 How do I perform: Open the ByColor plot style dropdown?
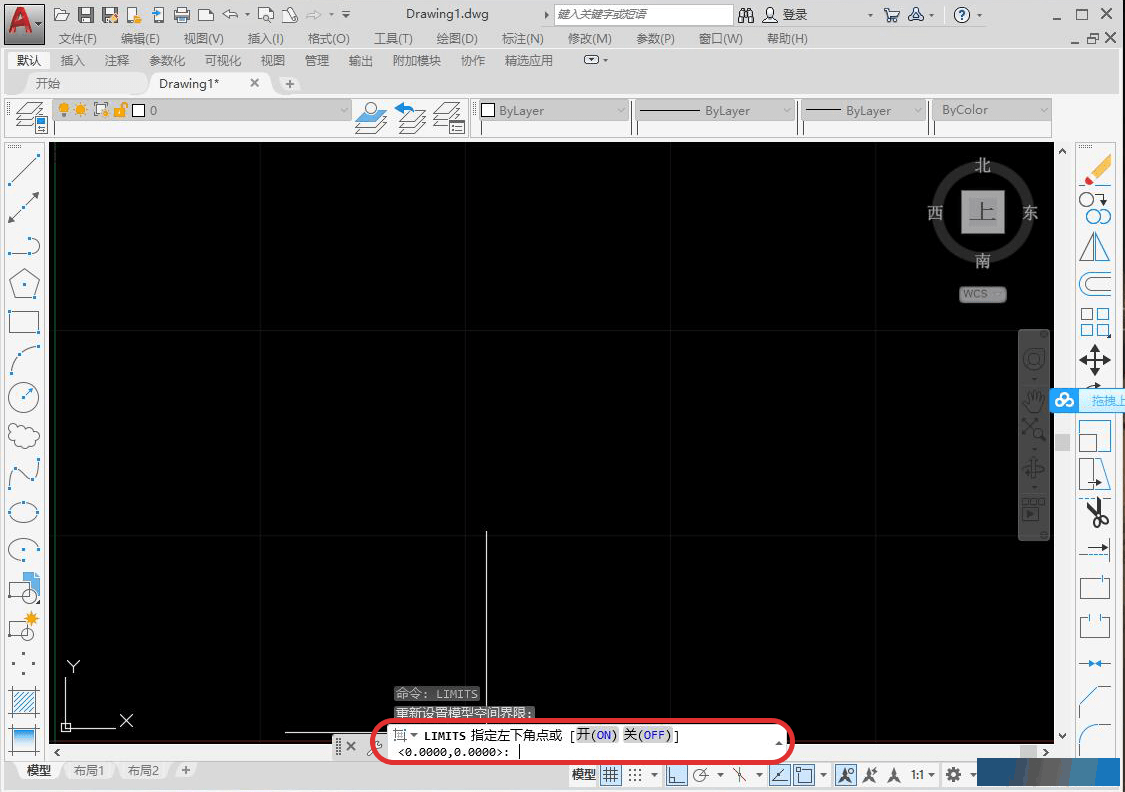tap(1044, 110)
